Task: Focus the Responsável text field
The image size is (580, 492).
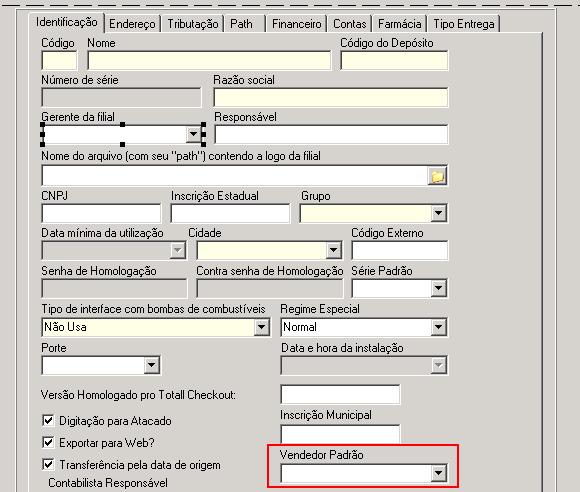Action: click(x=331, y=134)
